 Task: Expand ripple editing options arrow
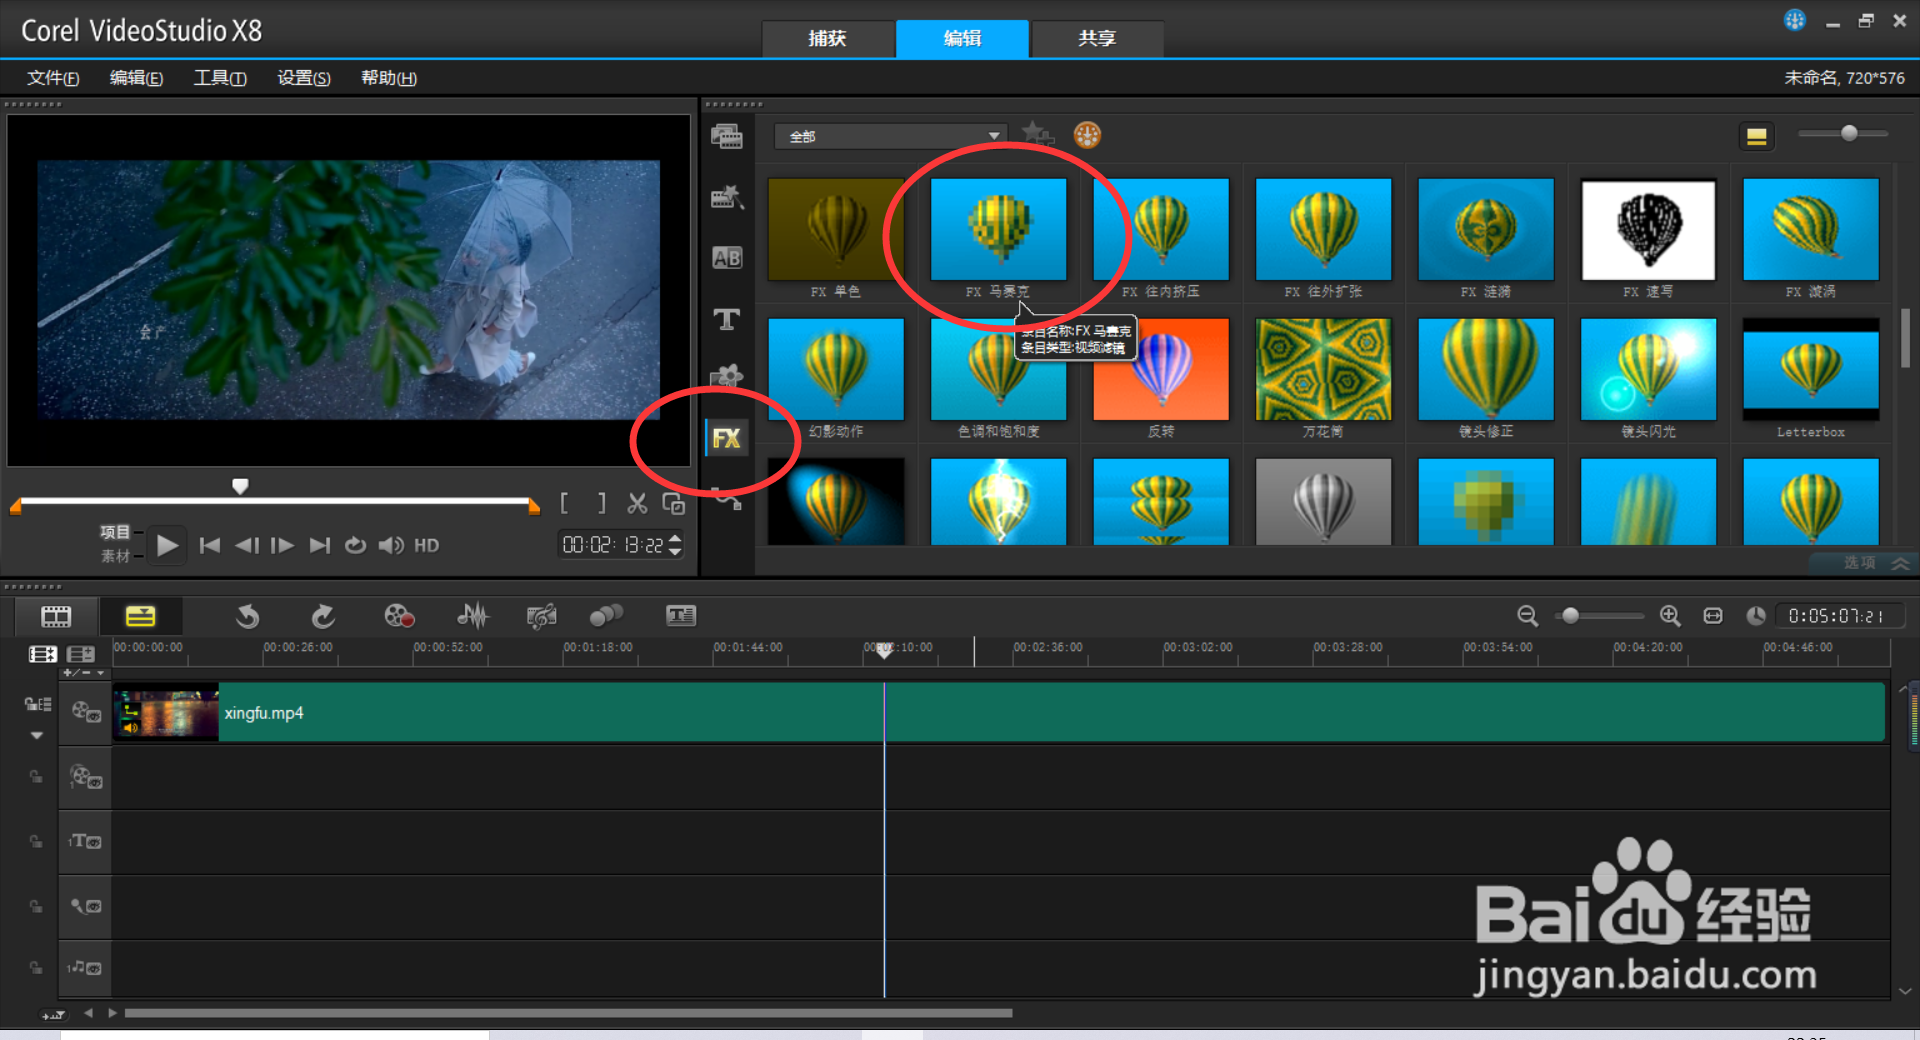37,736
